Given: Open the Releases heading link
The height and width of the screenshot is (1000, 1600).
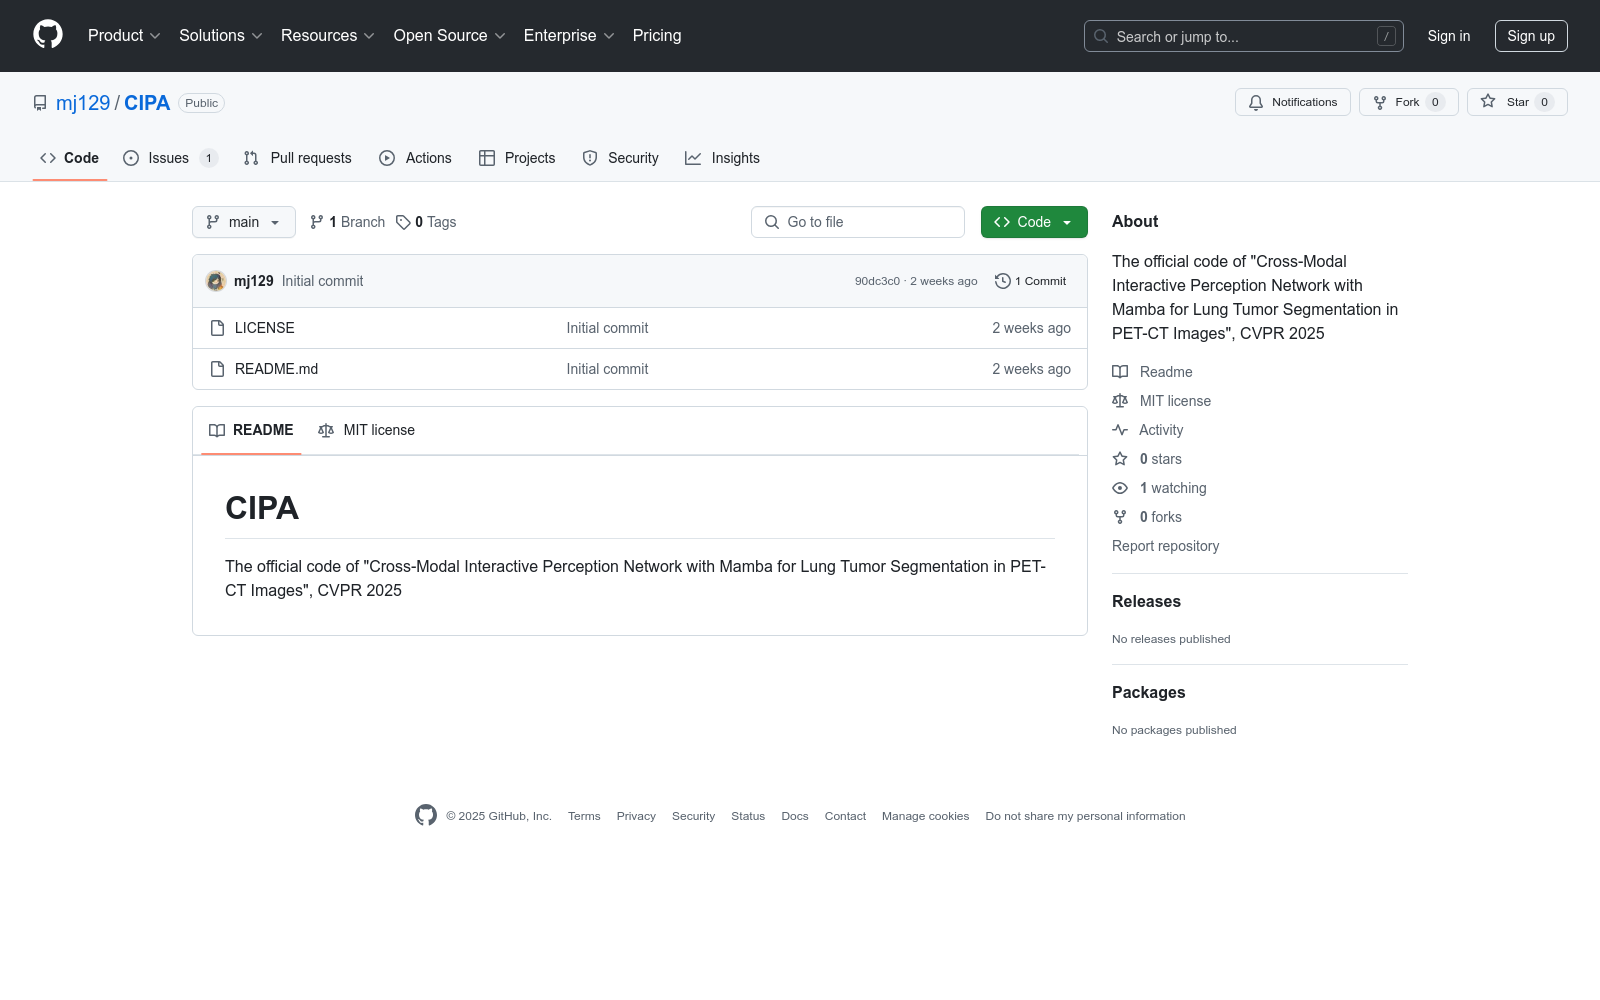Looking at the screenshot, I should [1146, 601].
